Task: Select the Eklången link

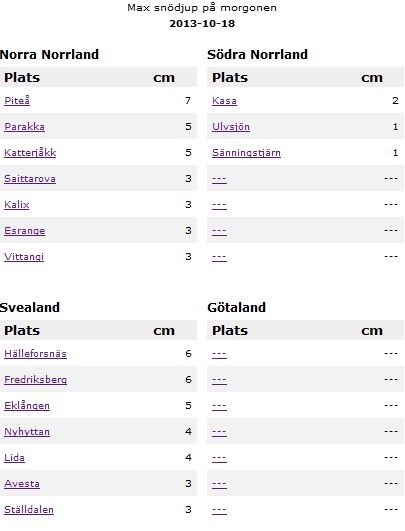Action: tap(27, 406)
